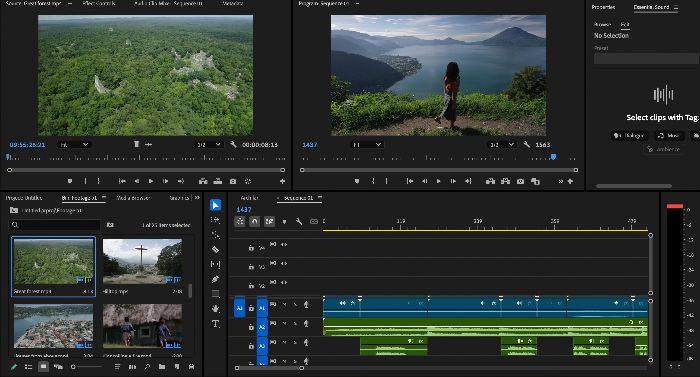Screen dimensions: 700x377
Task: Open Program Monitor zoom level dropdown
Action: click(367, 145)
